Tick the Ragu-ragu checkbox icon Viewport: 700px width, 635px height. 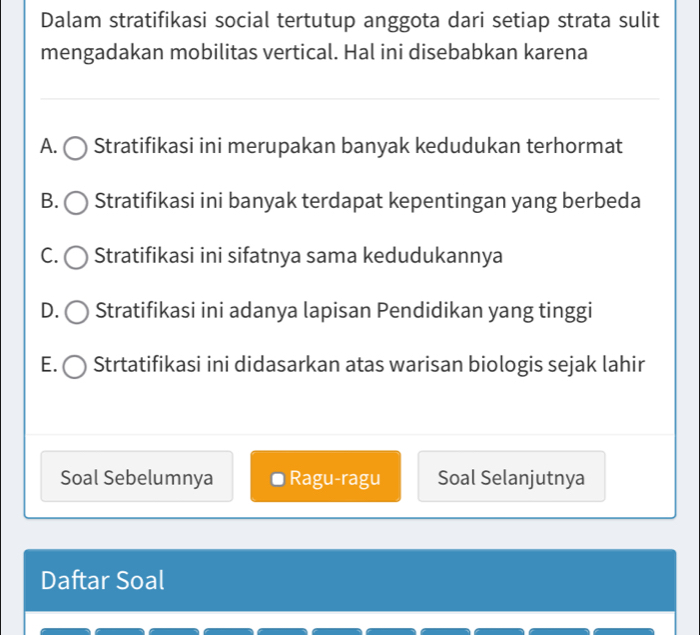pyautogui.click(x=278, y=478)
